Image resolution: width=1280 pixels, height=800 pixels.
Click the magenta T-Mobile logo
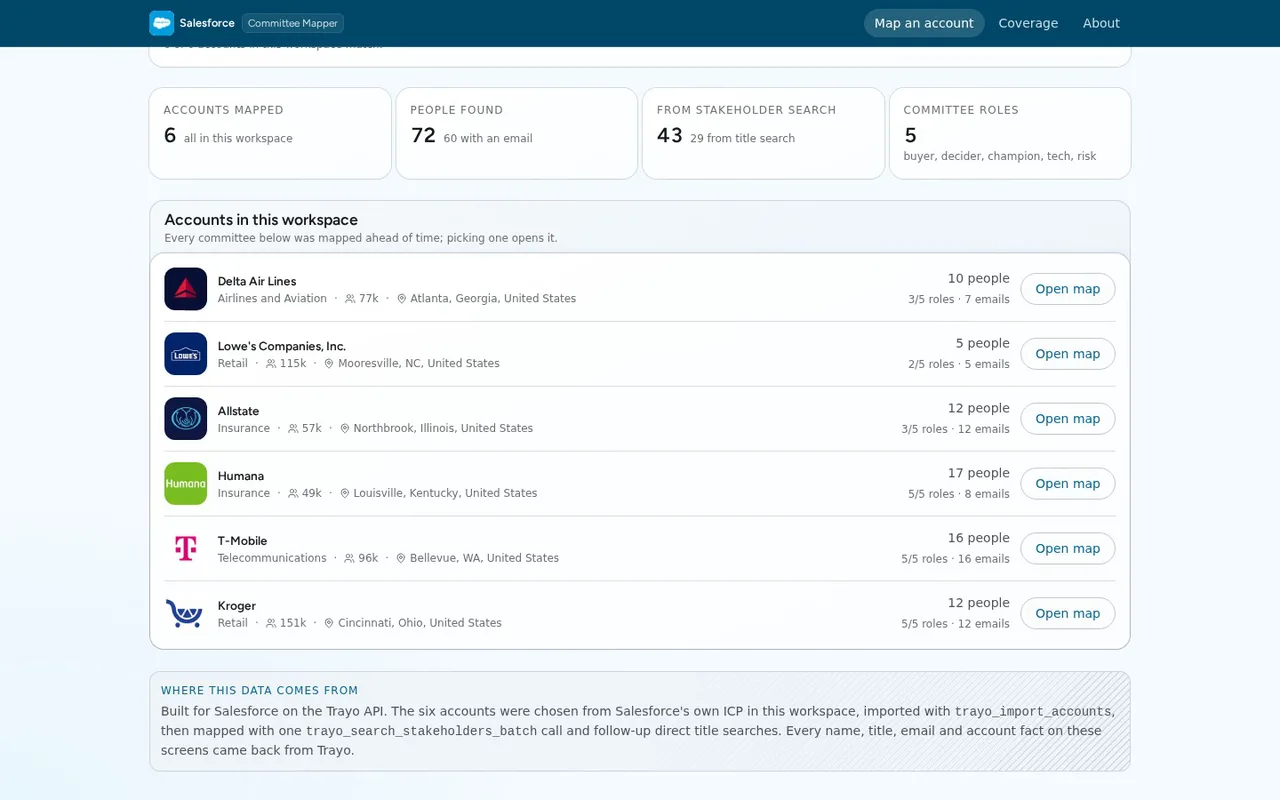[186, 549]
